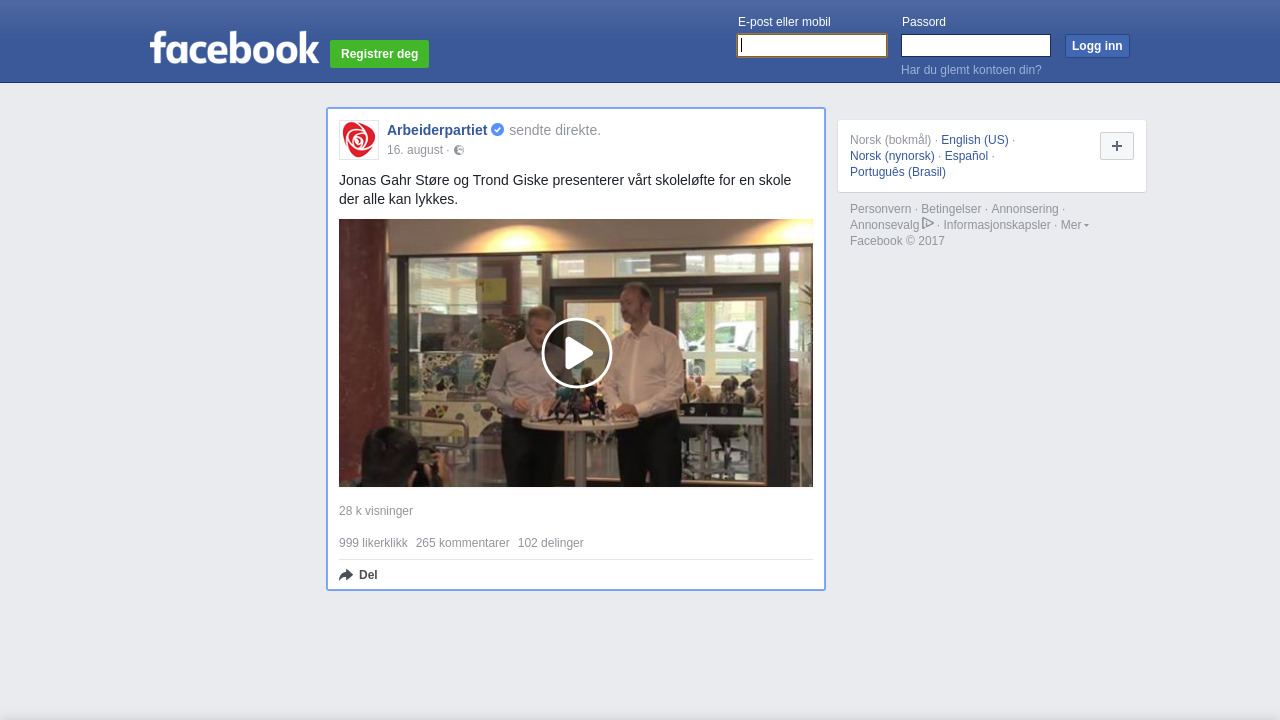Open the Betingelser footer link
The height and width of the screenshot is (720, 1280).
(x=951, y=209)
